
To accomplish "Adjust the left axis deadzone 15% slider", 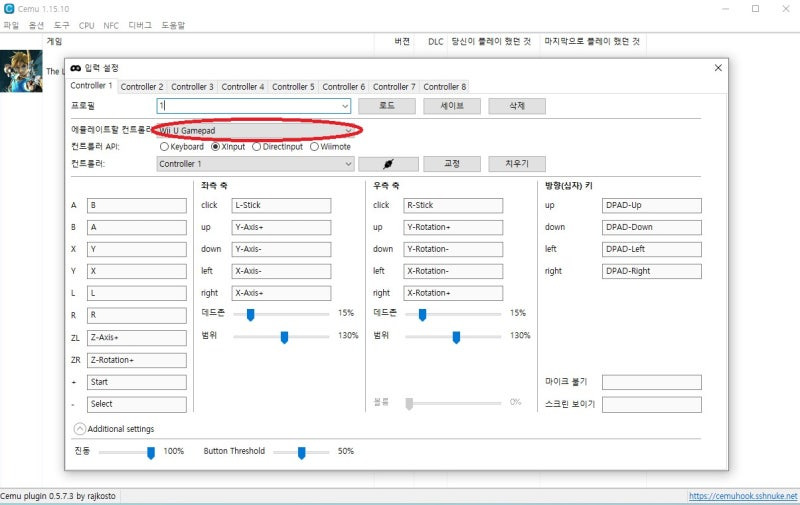I will point(251,315).
